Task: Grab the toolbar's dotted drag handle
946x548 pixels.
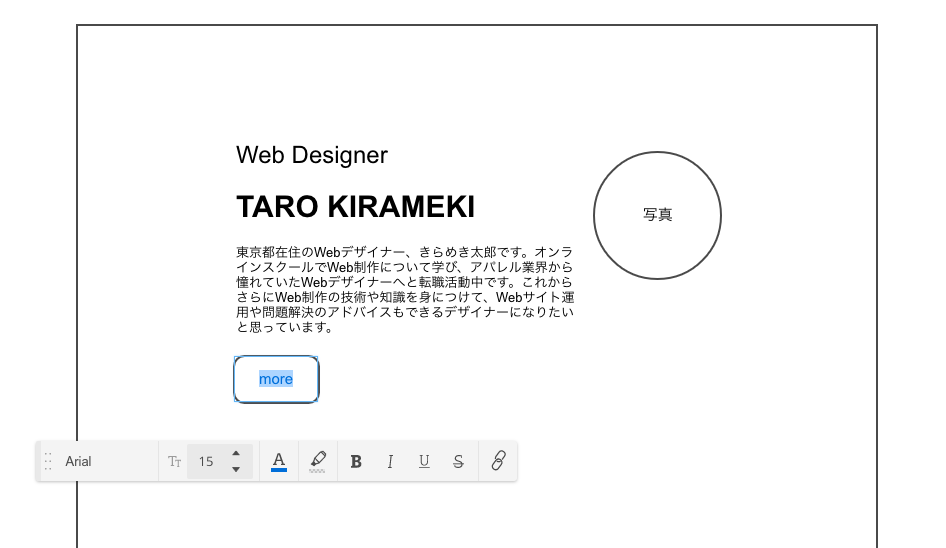Action: click(x=47, y=461)
